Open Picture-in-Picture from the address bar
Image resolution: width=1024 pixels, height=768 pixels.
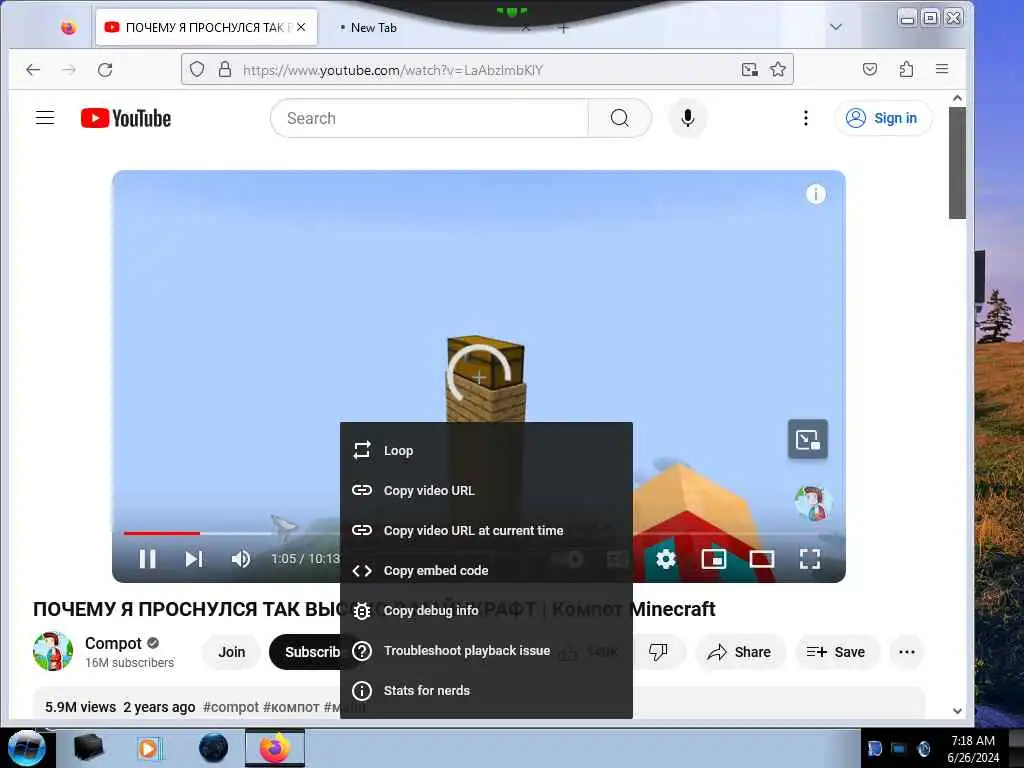750,69
